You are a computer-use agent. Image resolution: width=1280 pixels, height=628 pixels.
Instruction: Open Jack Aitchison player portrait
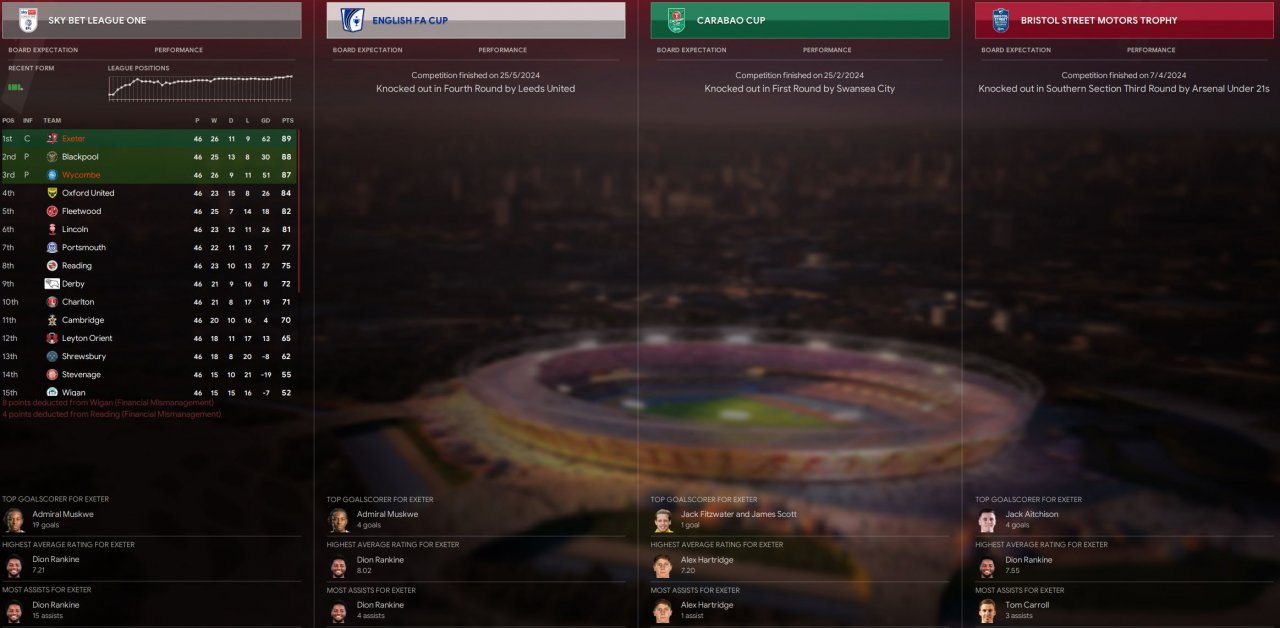click(987, 520)
